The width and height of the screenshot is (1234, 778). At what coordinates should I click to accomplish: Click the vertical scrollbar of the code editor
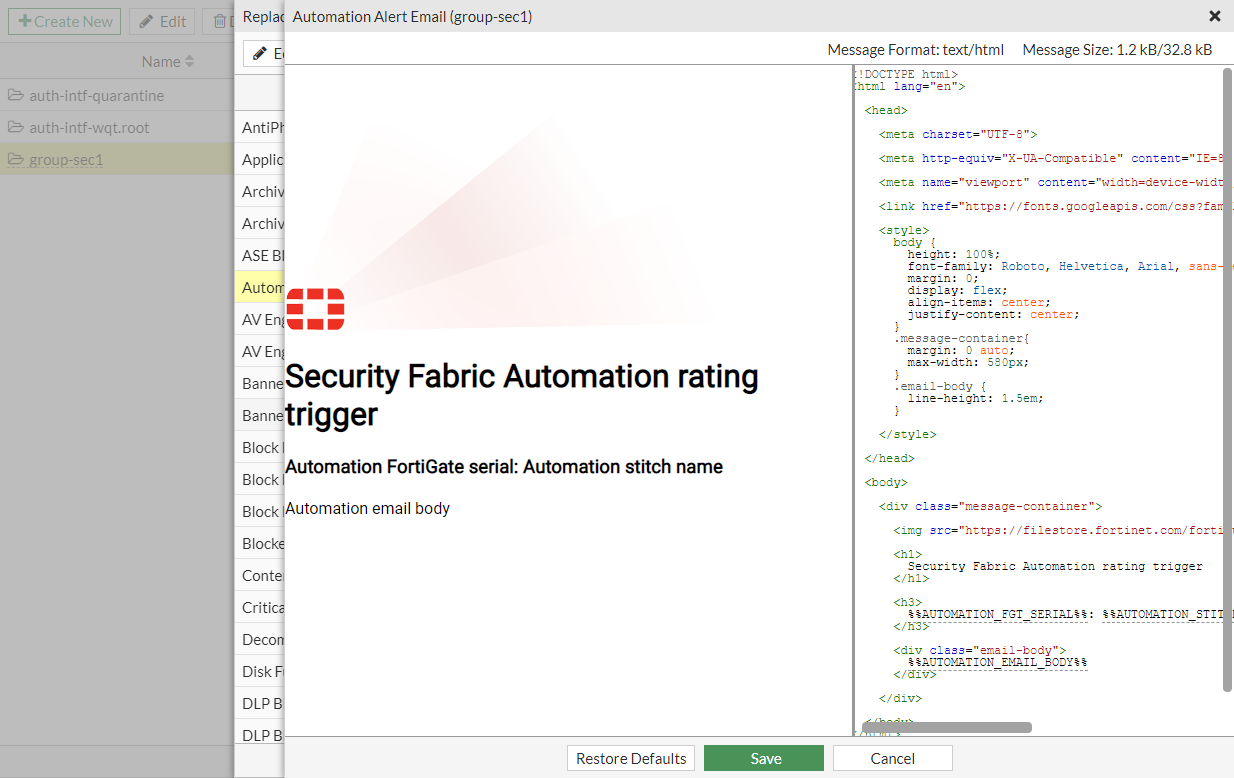click(x=1227, y=380)
